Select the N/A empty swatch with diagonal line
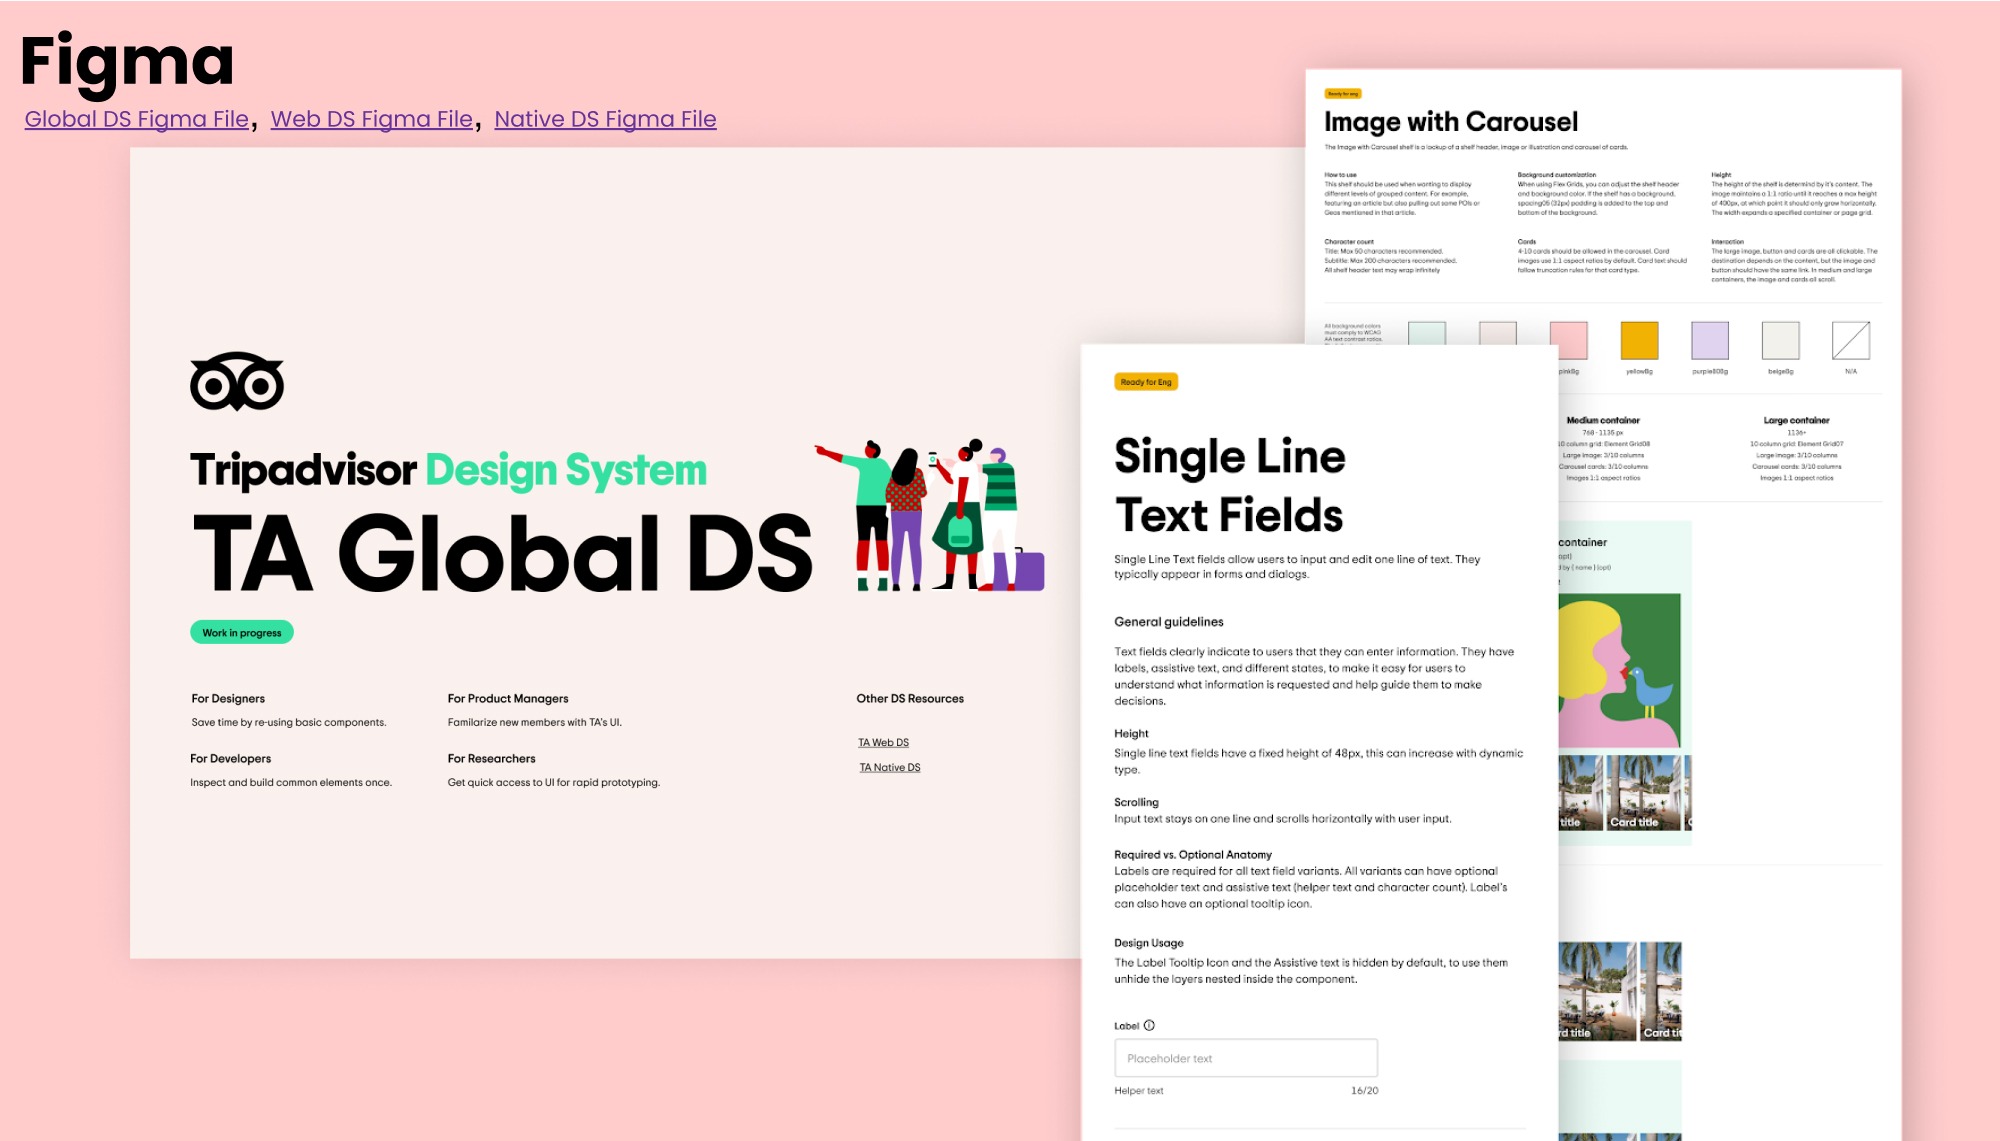The height and width of the screenshot is (1141, 2000). 1850,341
